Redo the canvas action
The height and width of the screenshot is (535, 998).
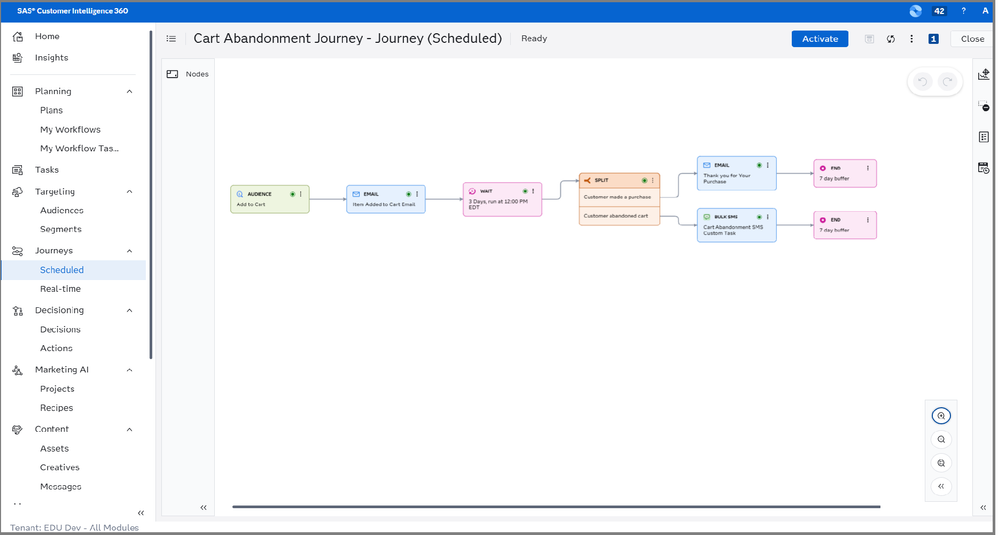pyautogui.click(x=948, y=81)
